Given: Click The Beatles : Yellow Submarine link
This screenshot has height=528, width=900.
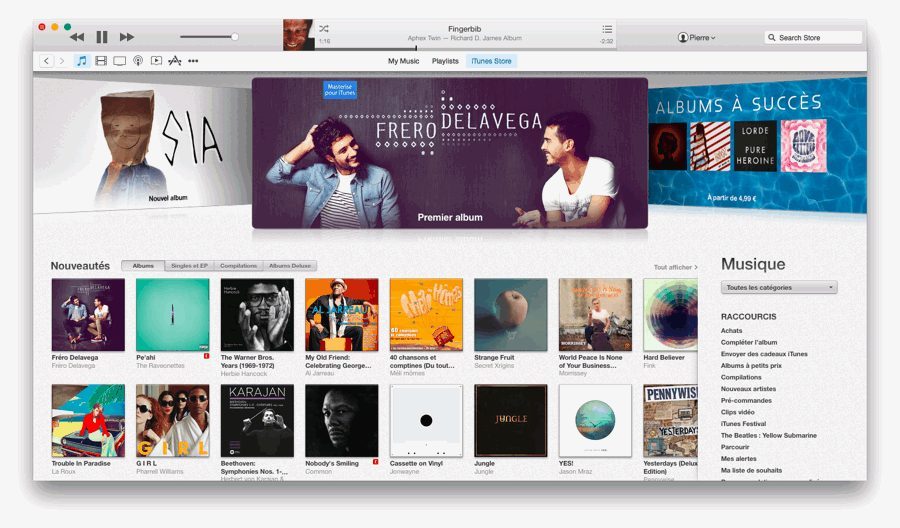Looking at the screenshot, I should click(x=769, y=436).
